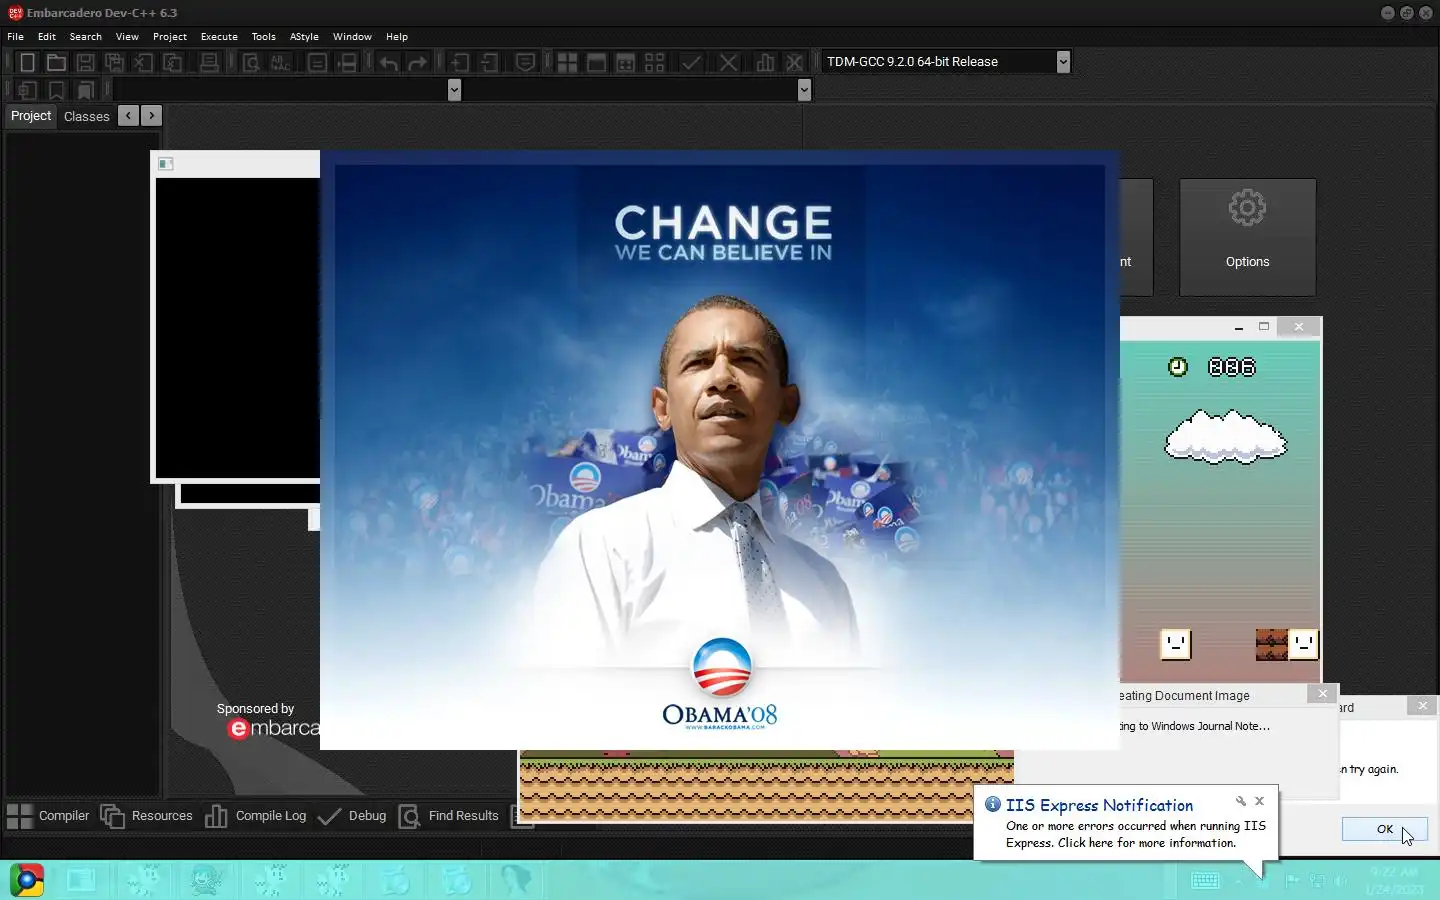
Task: Expand the second function list combo box
Action: [x=804, y=90]
